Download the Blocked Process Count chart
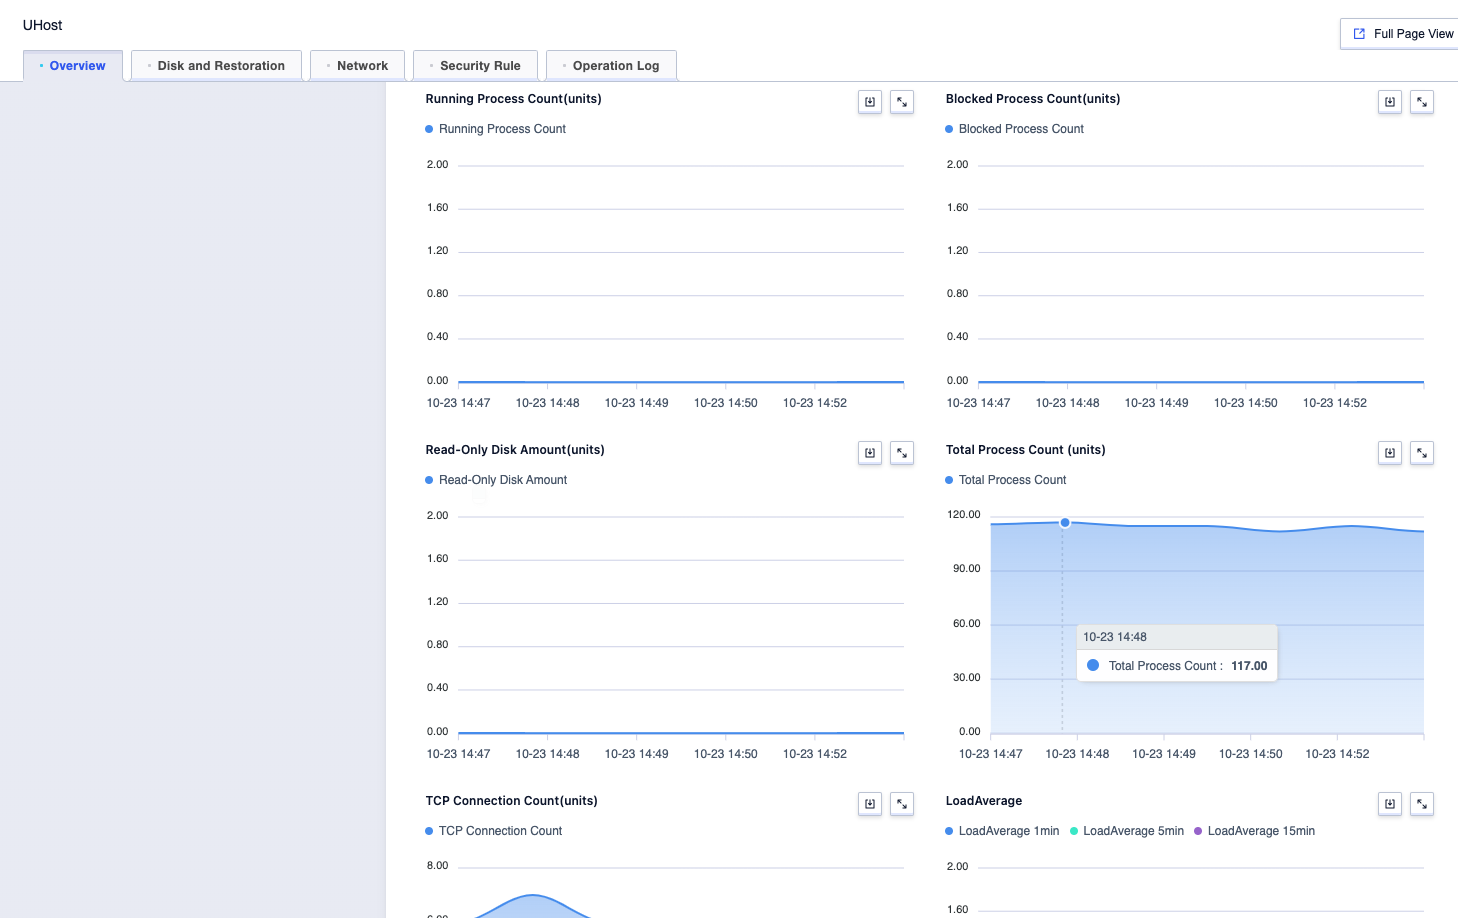Image resolution: width=1458 pixels, height=918 pixels. (1390, 102)
